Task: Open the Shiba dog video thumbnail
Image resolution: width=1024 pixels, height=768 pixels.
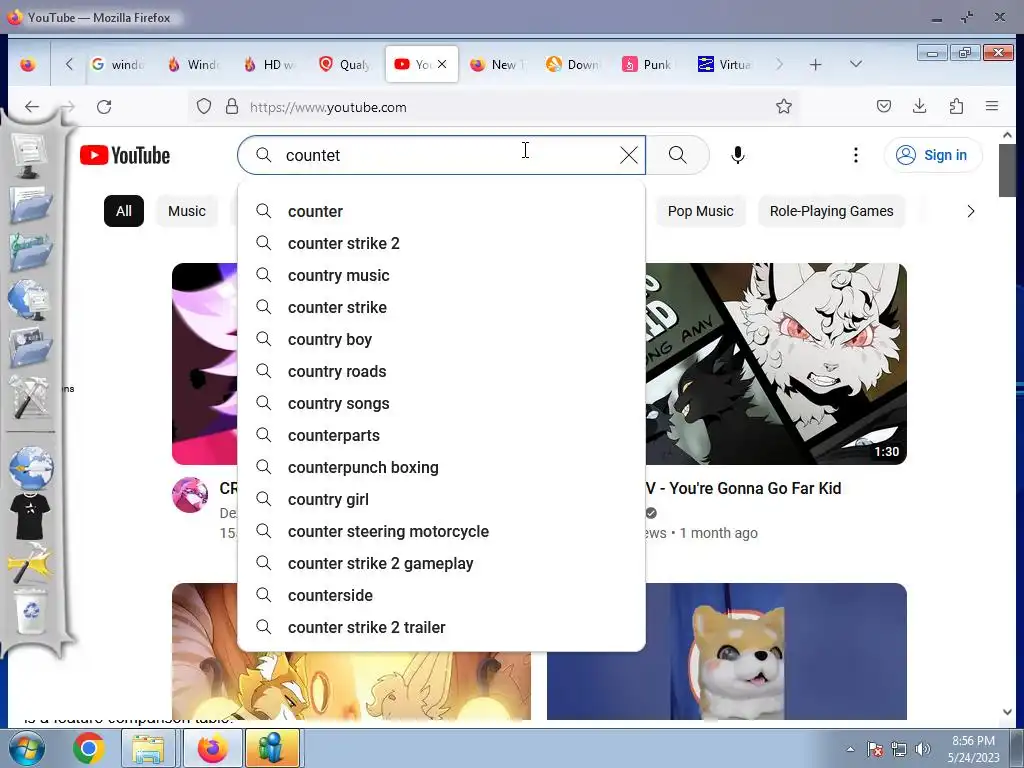Action: point(726,651)
